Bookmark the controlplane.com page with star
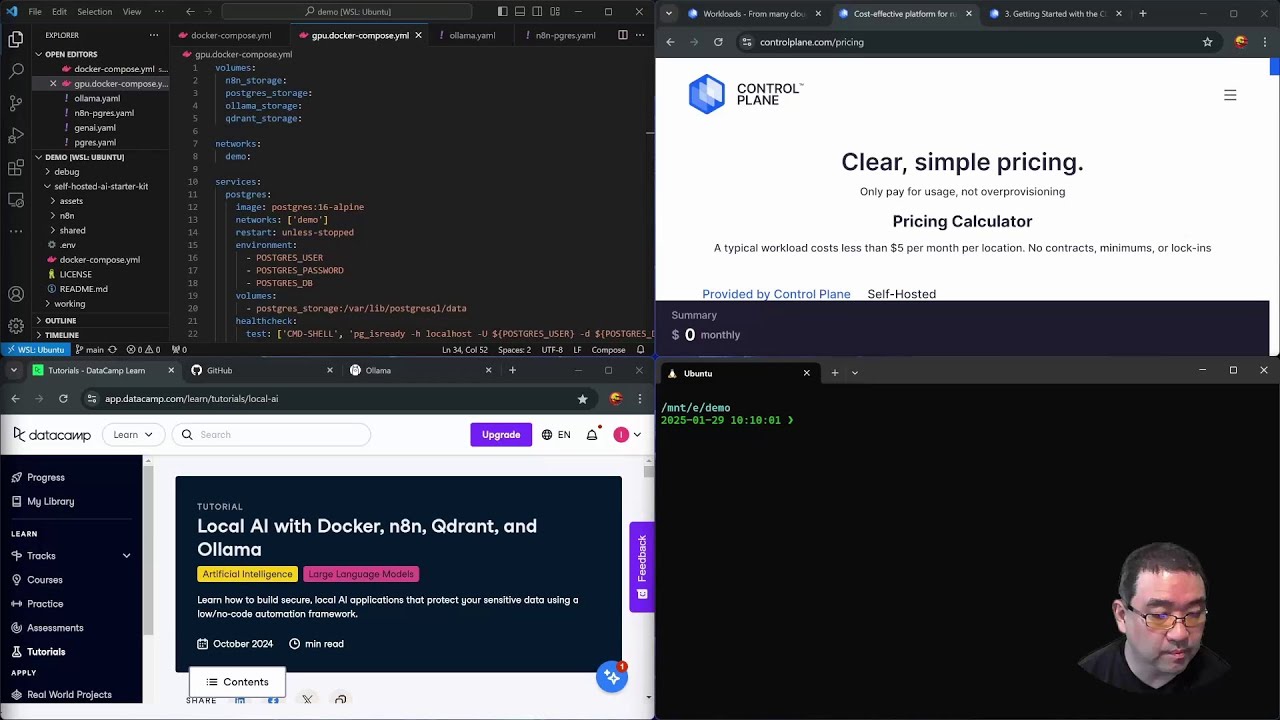Screen dimensions: 1280x720 coord(1207,42)
